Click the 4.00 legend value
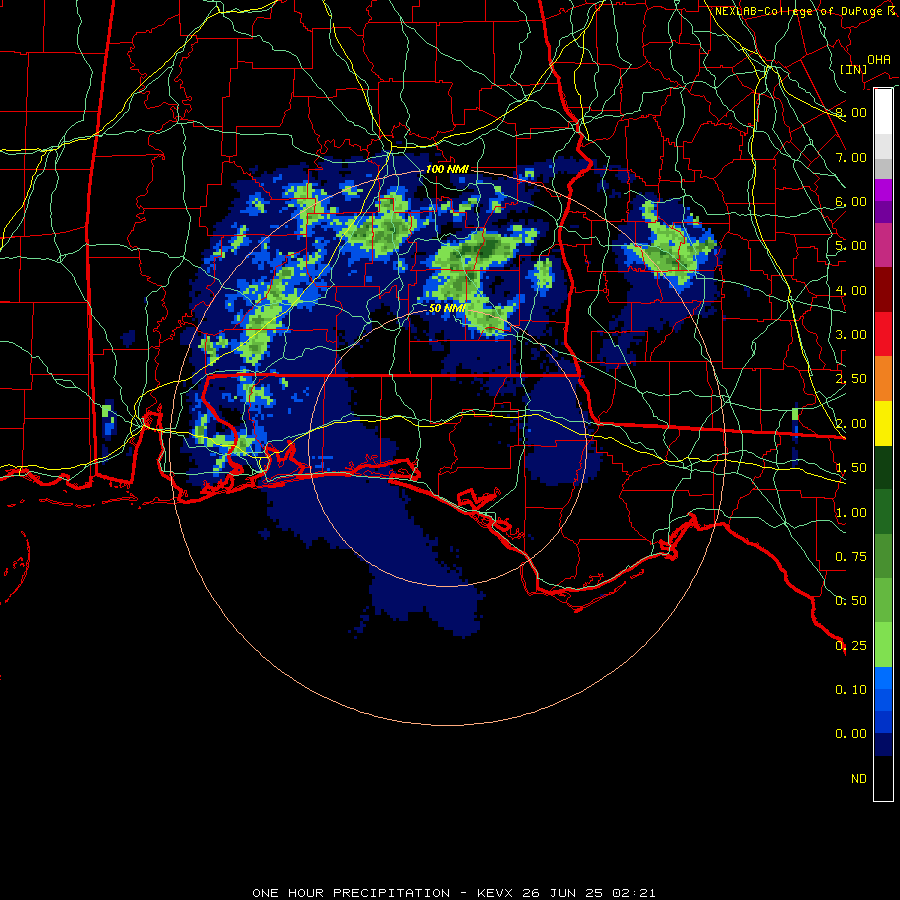The width and height of the screenshot is (900, 900). point(851,290)
